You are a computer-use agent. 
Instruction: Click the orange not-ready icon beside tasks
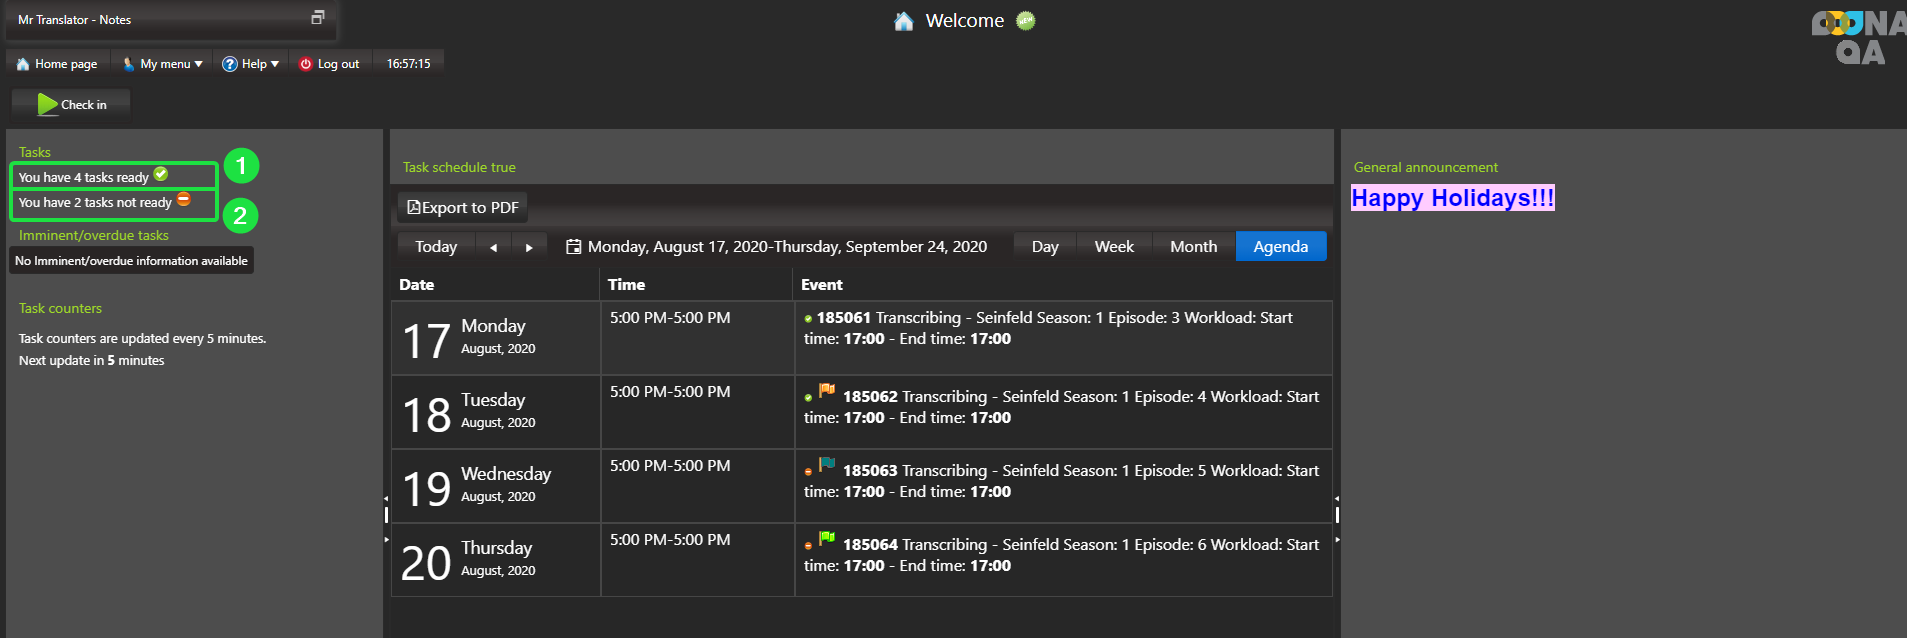click(184, 199)
